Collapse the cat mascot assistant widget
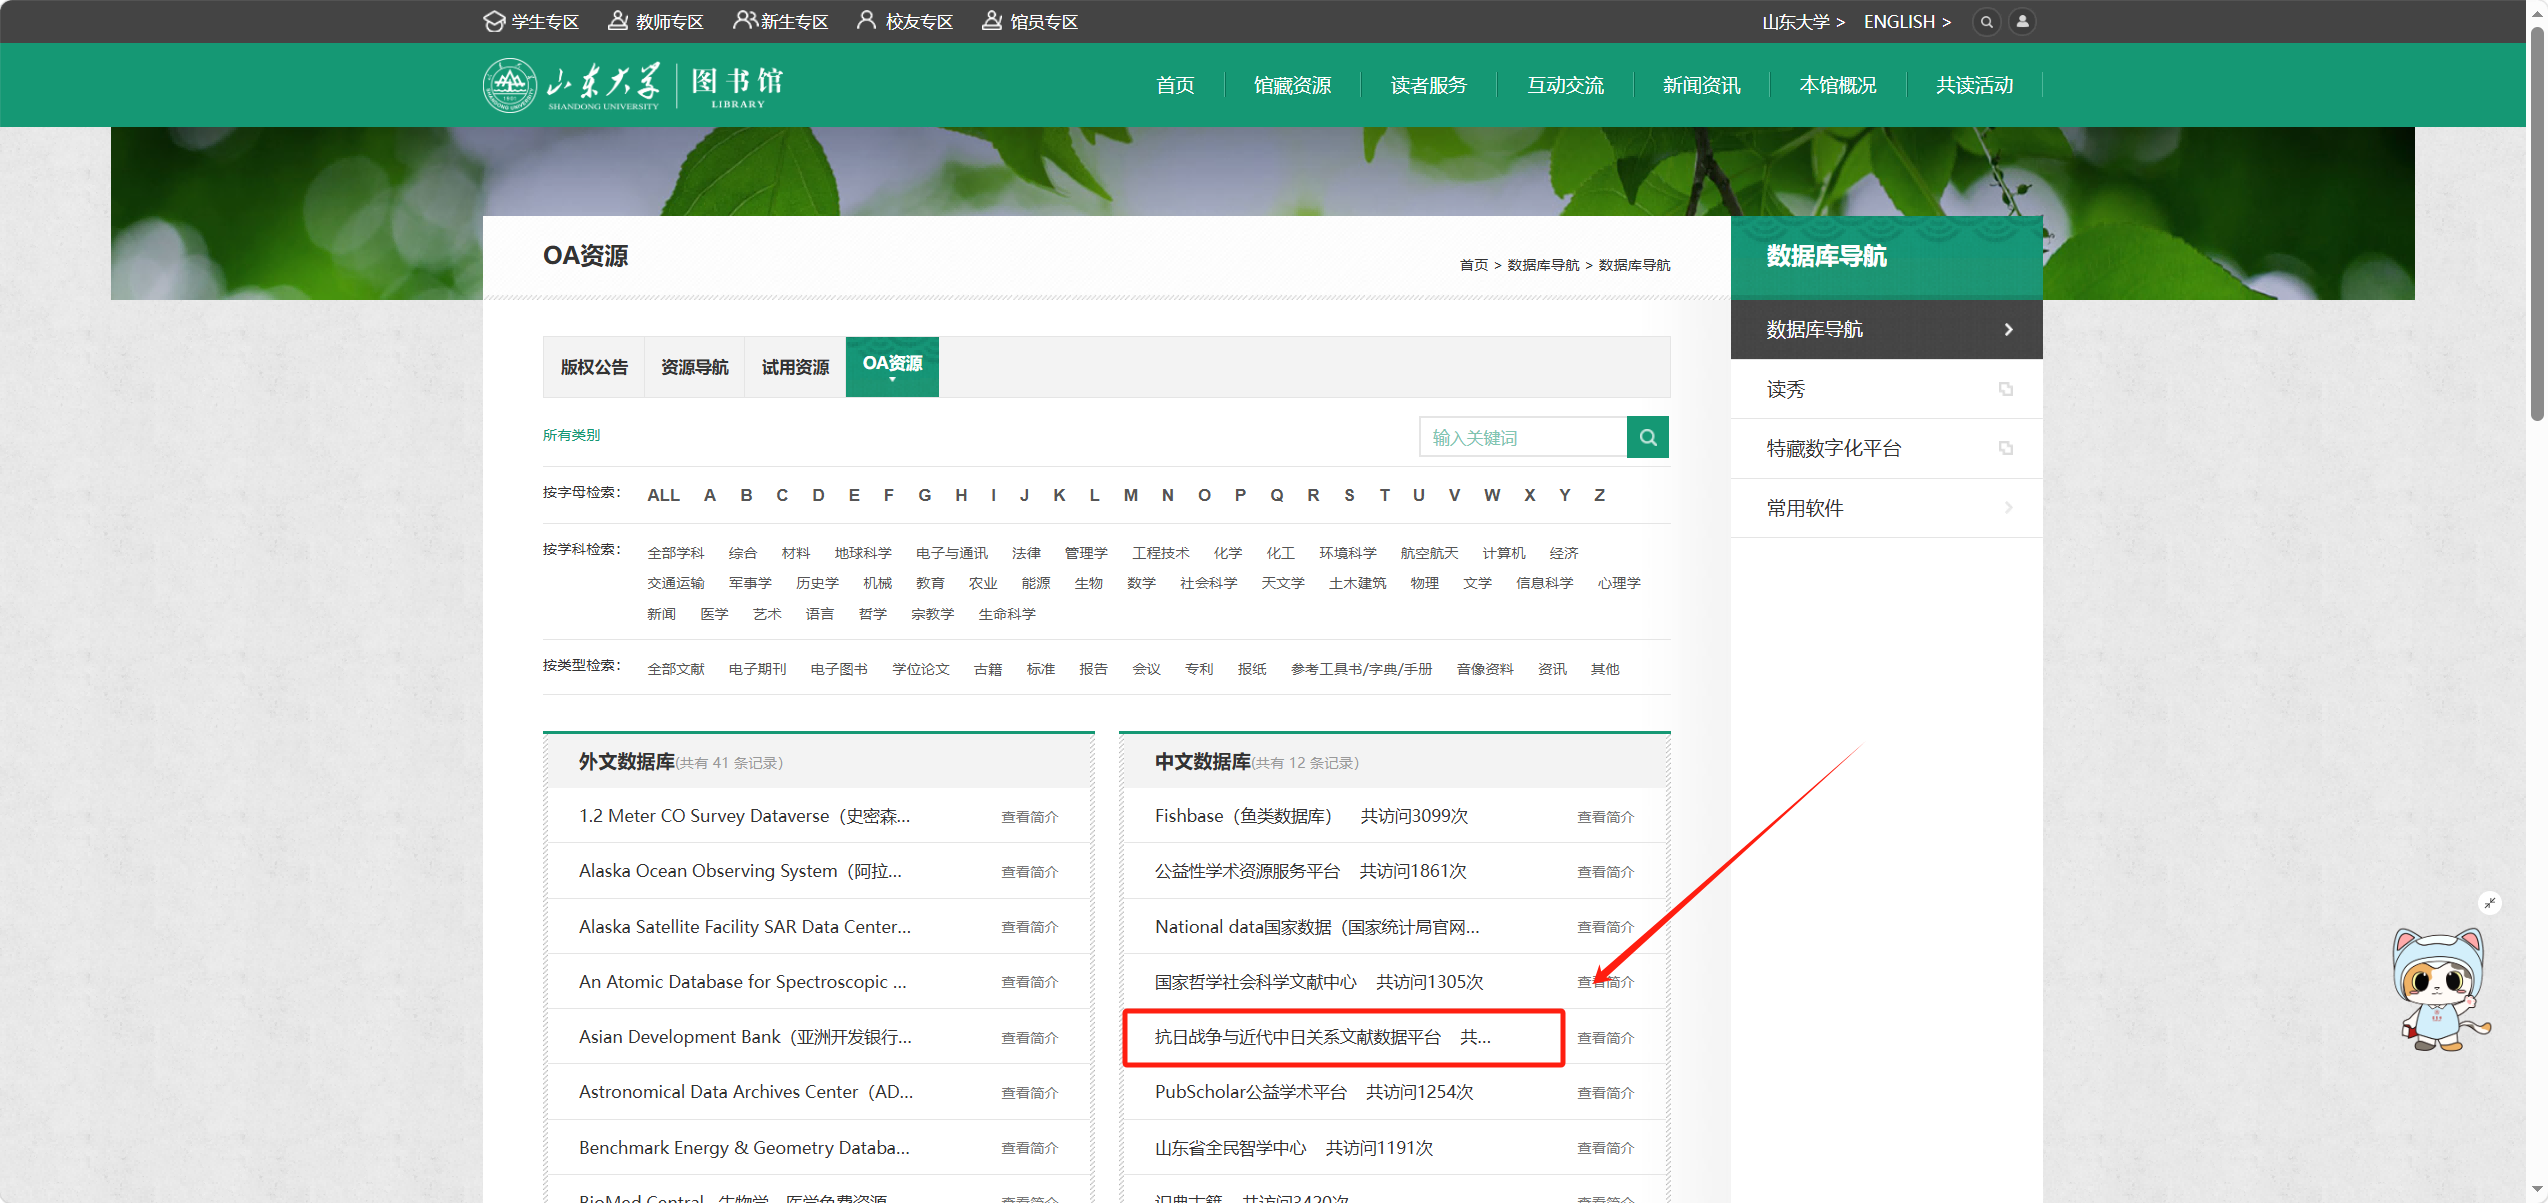The image size is (2548, 1203). click(x=2490, y=902)
